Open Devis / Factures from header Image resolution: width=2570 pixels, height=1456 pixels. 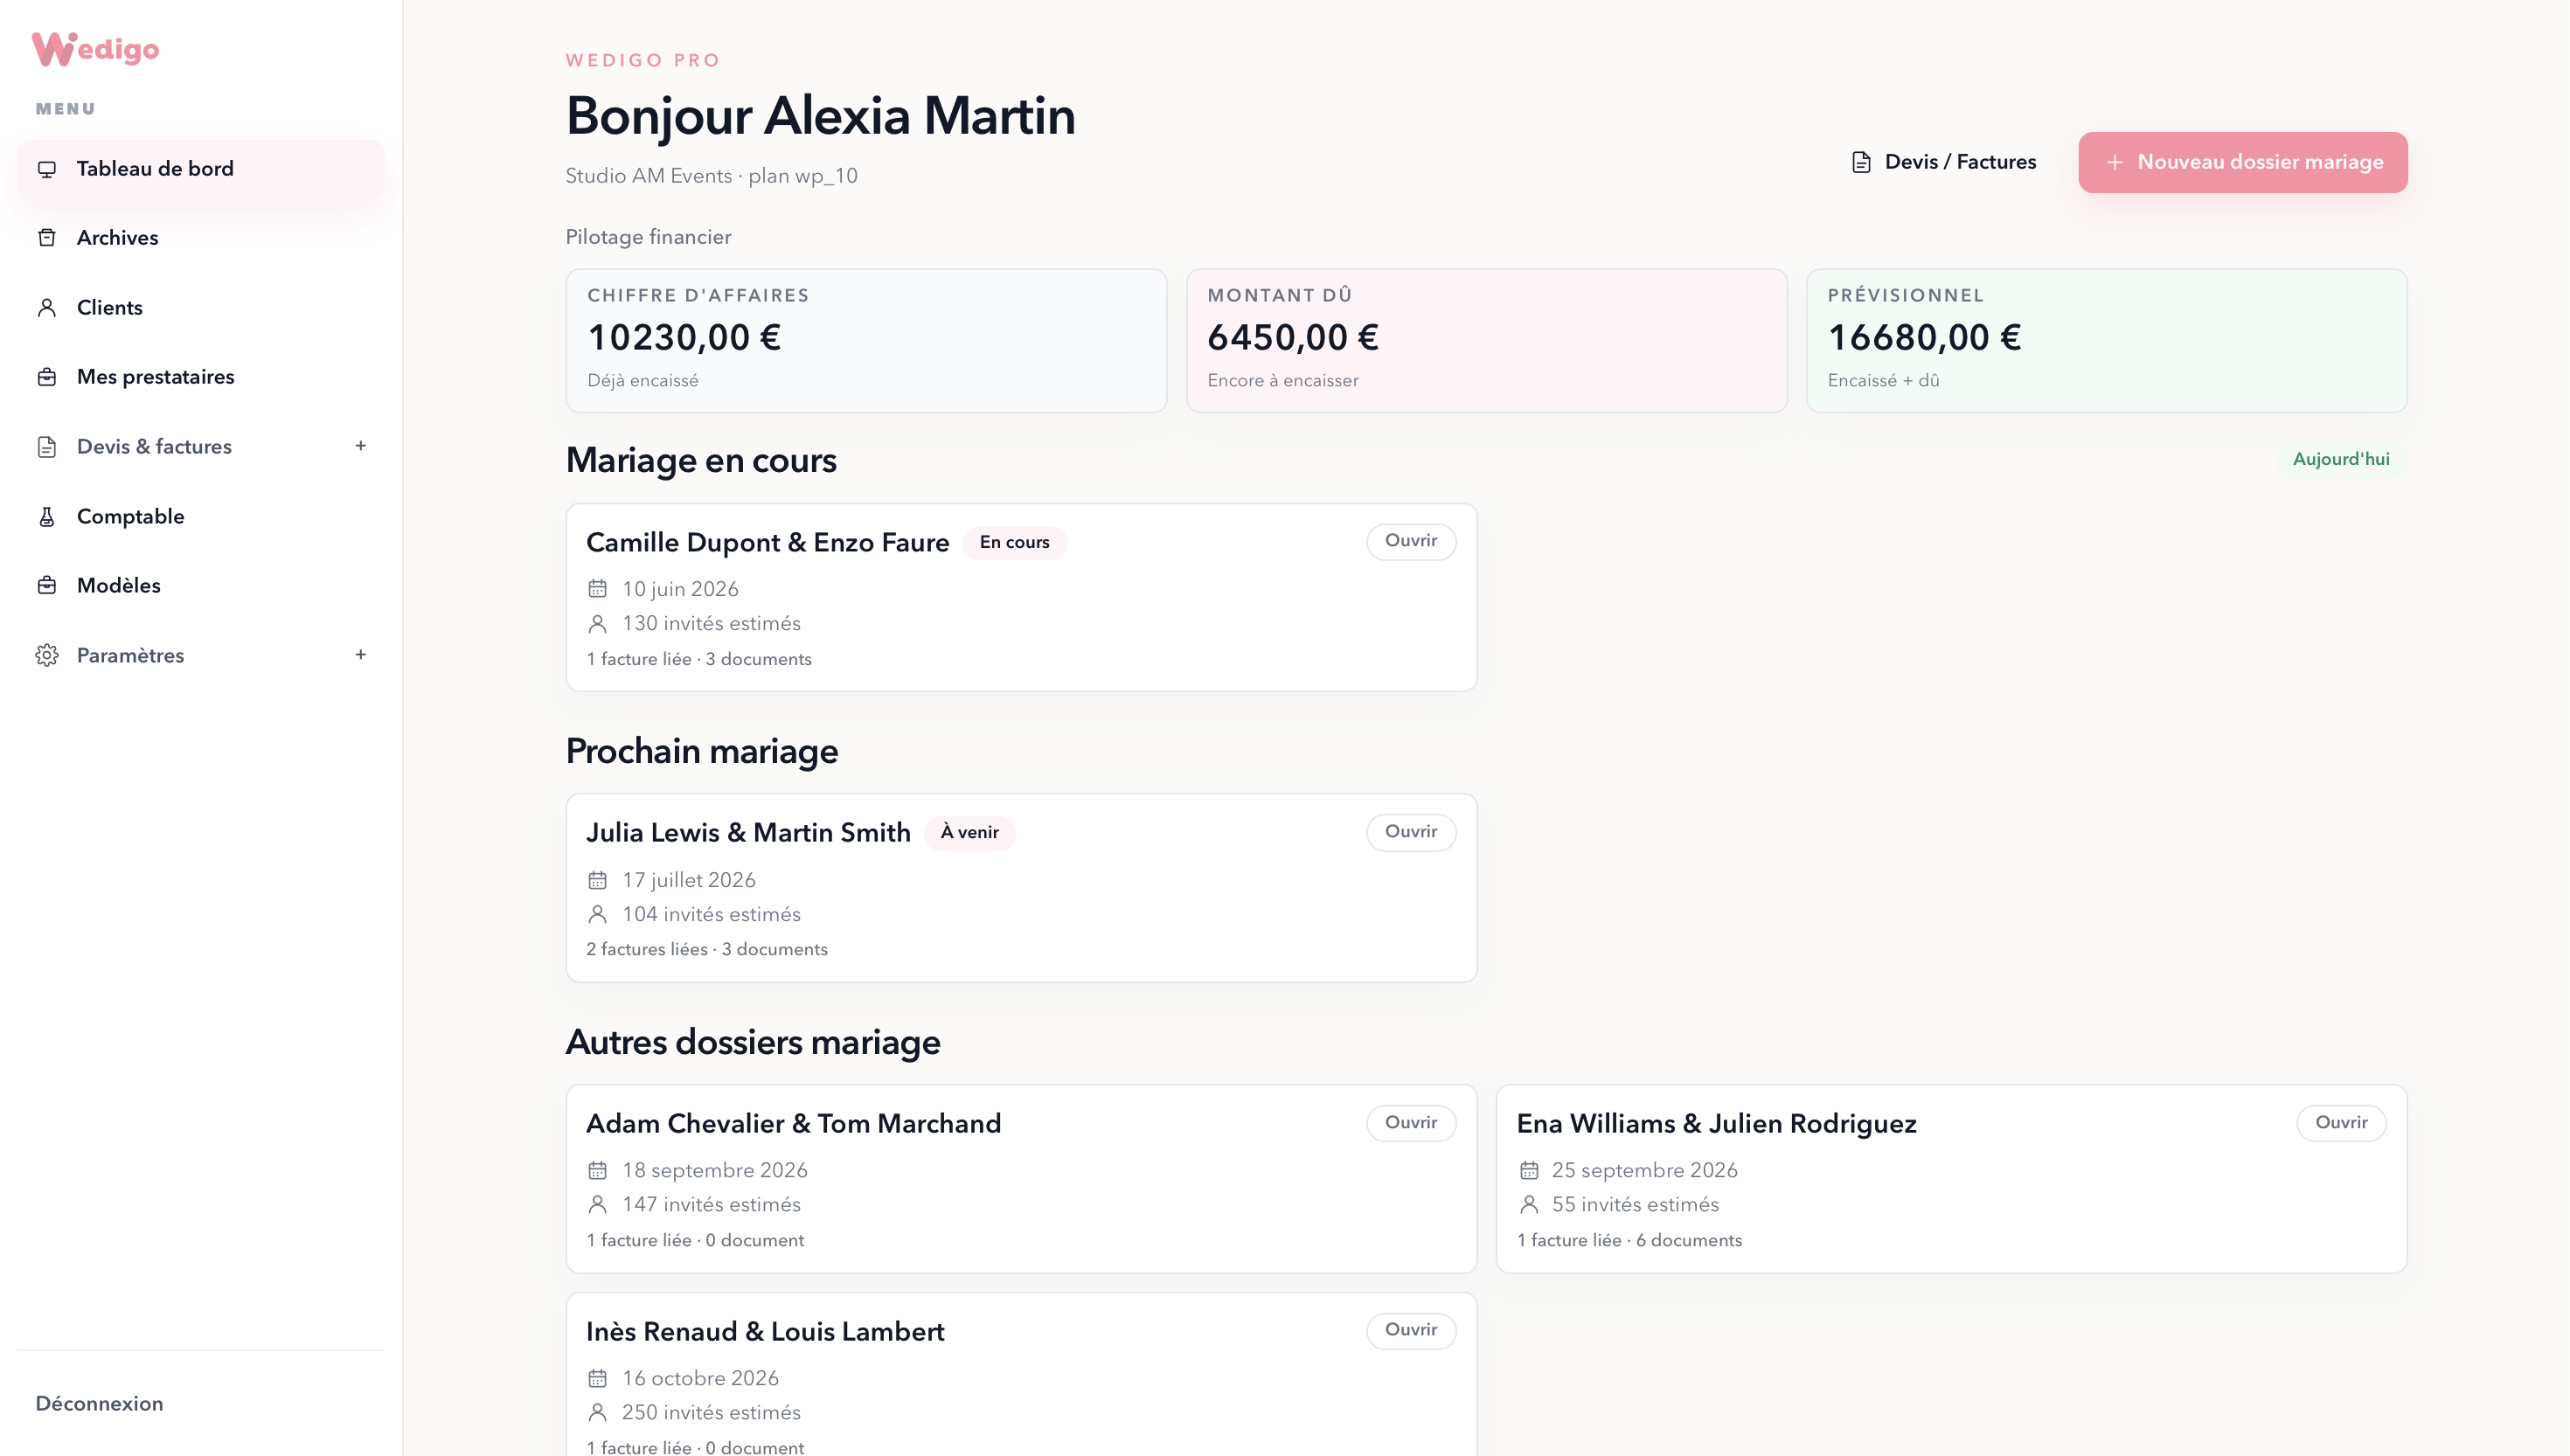1943,162
